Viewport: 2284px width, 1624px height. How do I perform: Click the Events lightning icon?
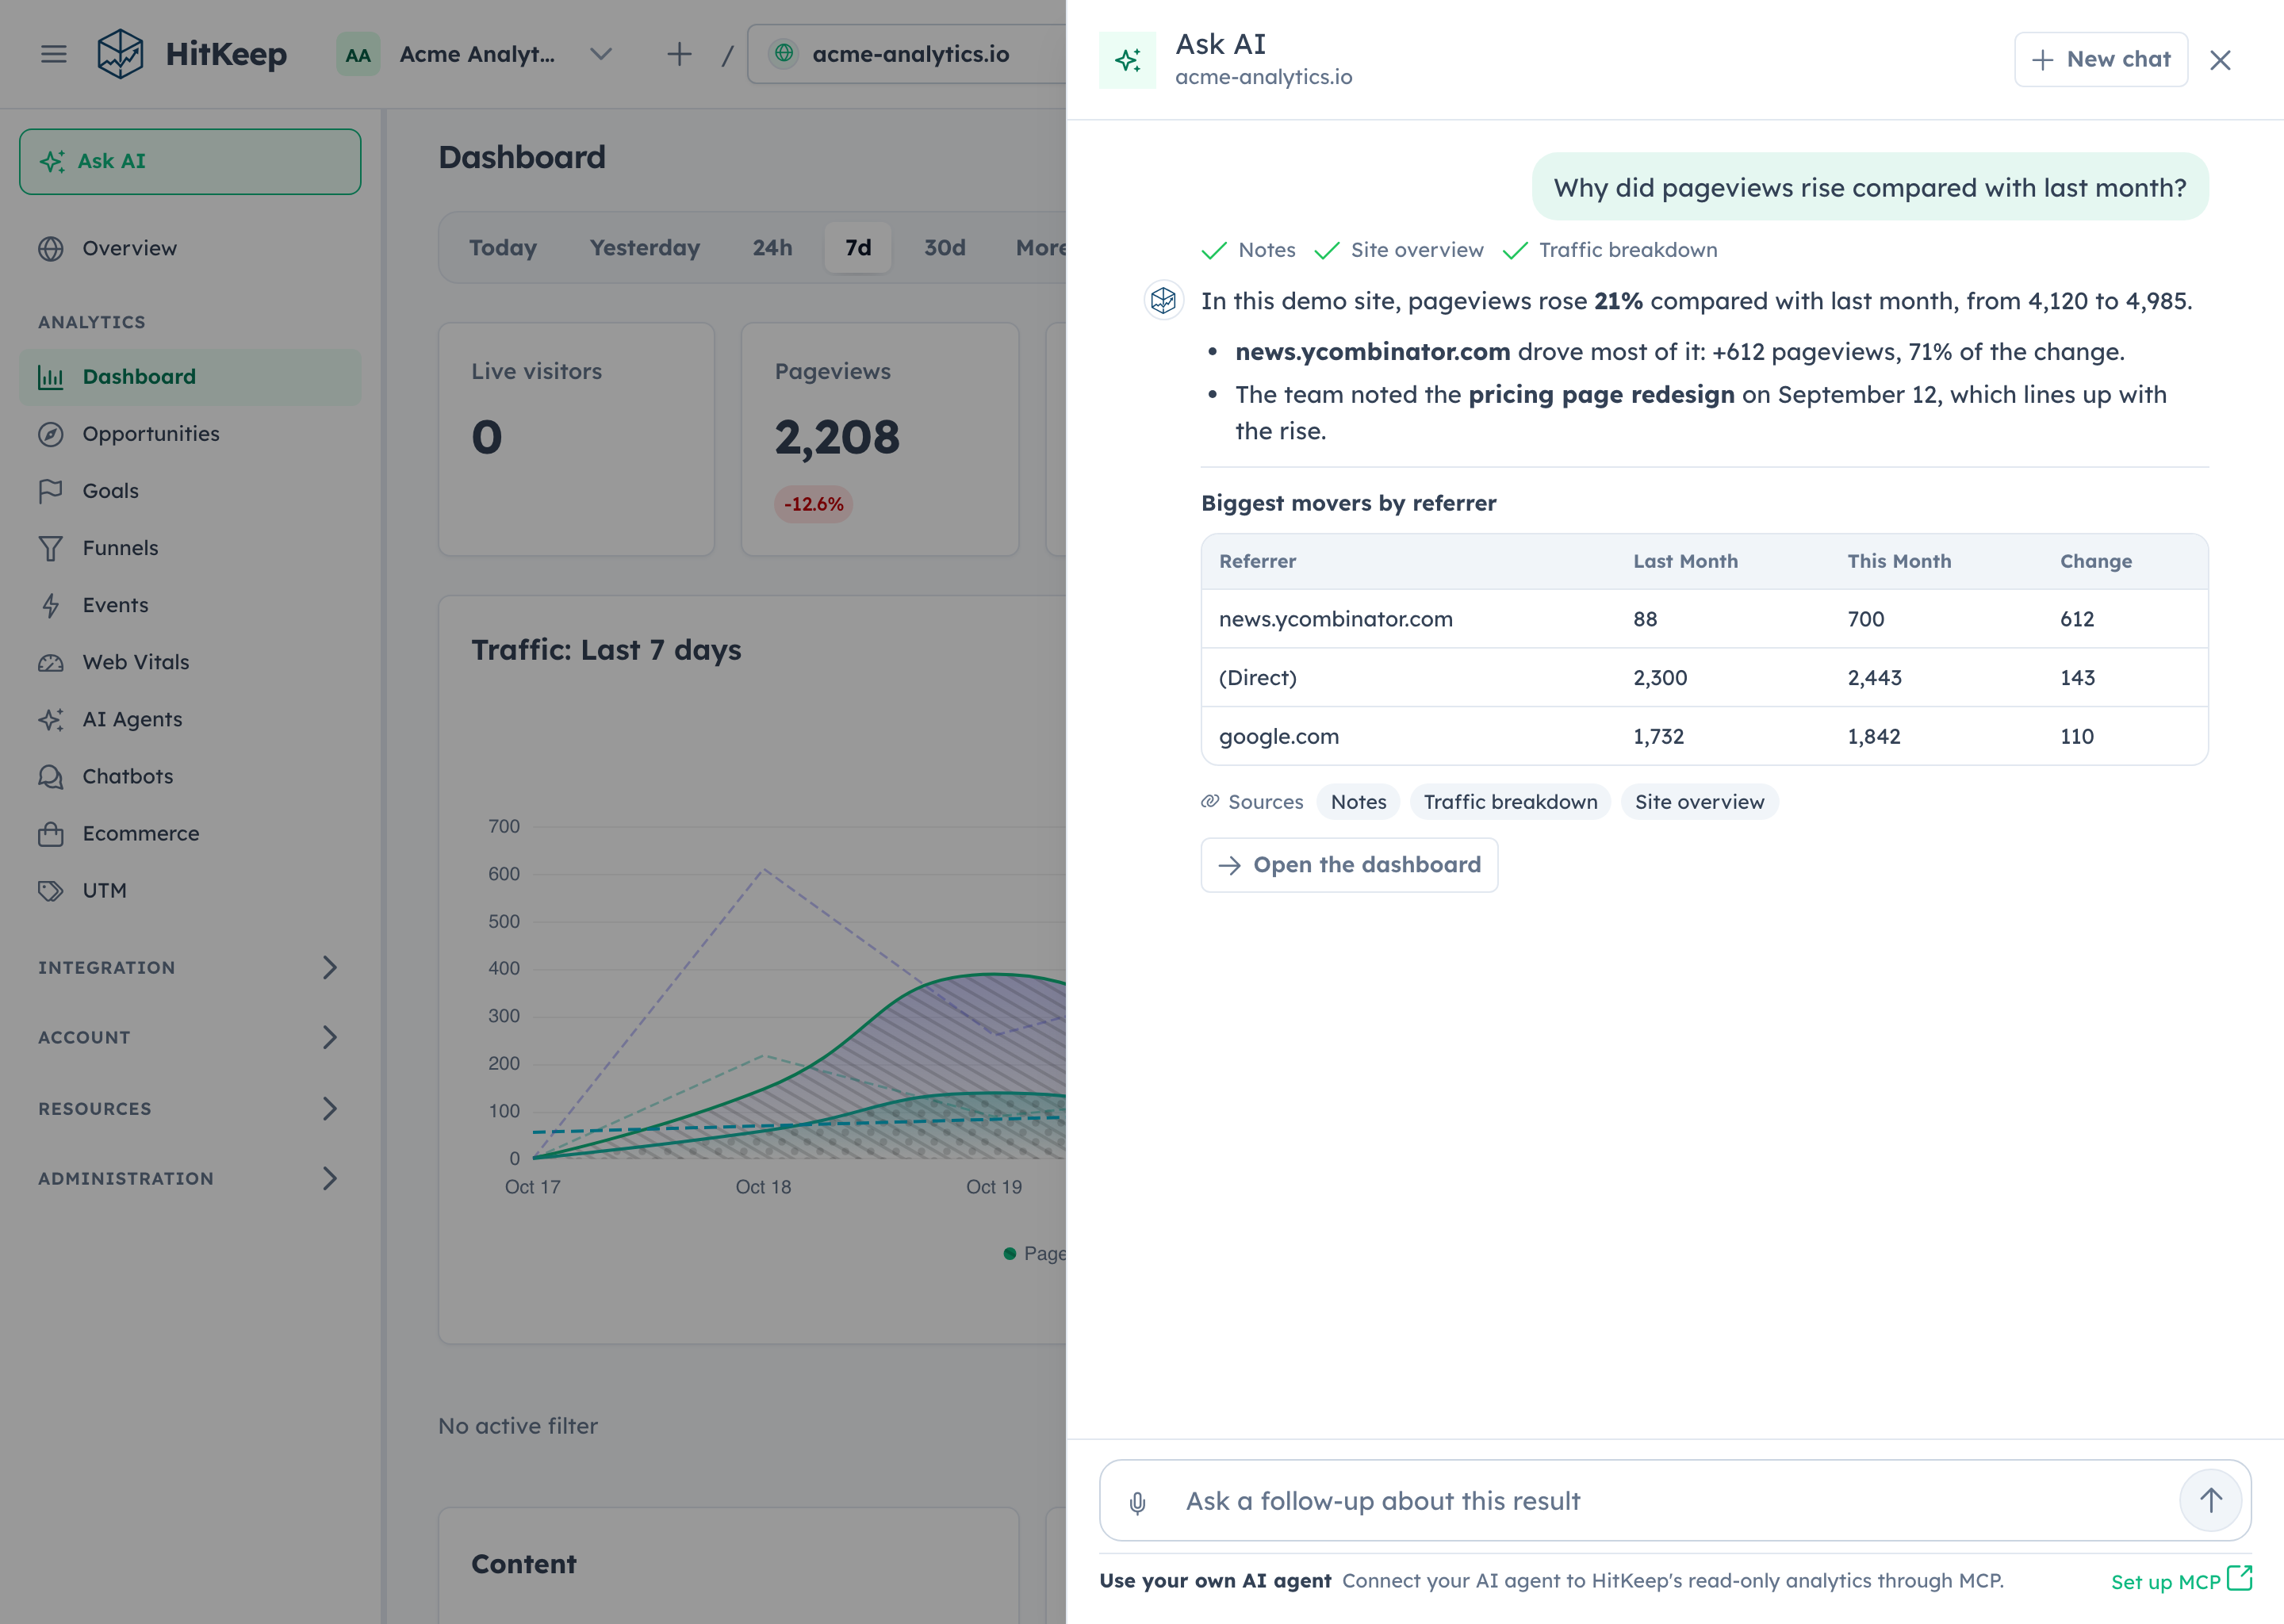[x=51, y=605]
